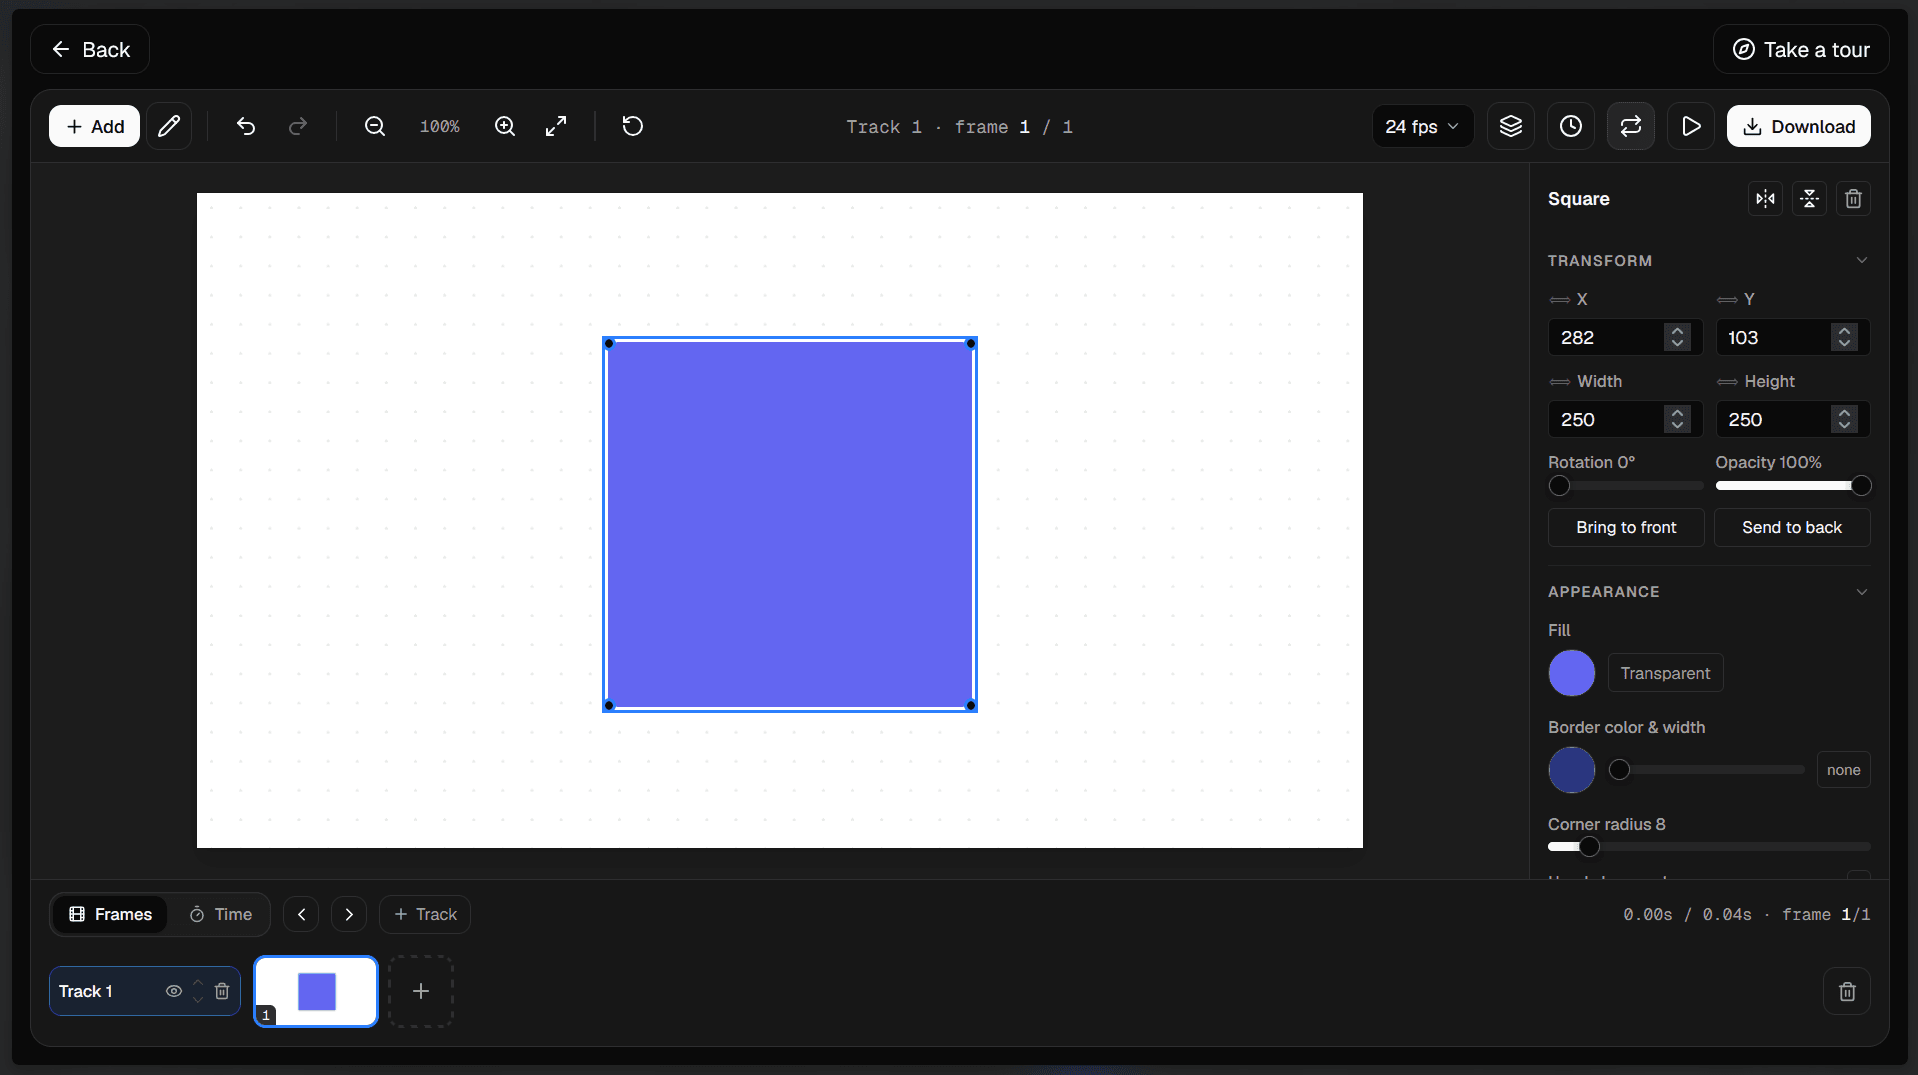
Task: Collapse the Appearance section
Action: [1862, 591]
